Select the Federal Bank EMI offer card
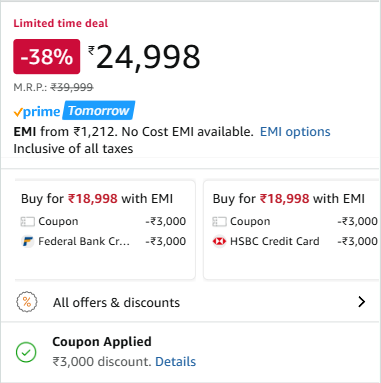Image resolution: width=381 pixels, height=383 pixels. pyautogui.click(x=105, y=230)
